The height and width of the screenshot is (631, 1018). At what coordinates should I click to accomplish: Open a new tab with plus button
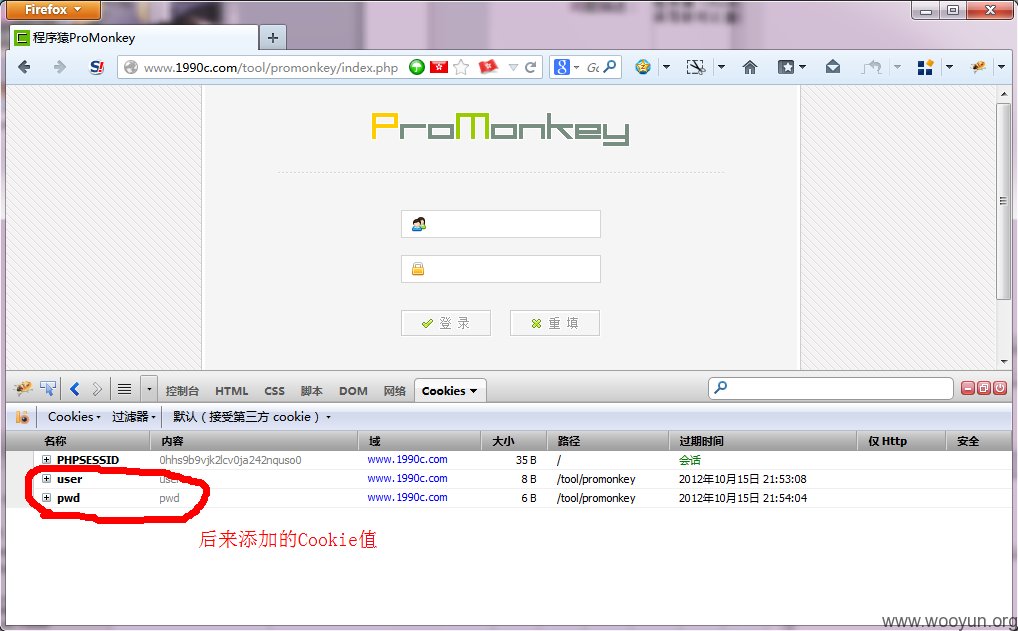(x=273, y=38)
